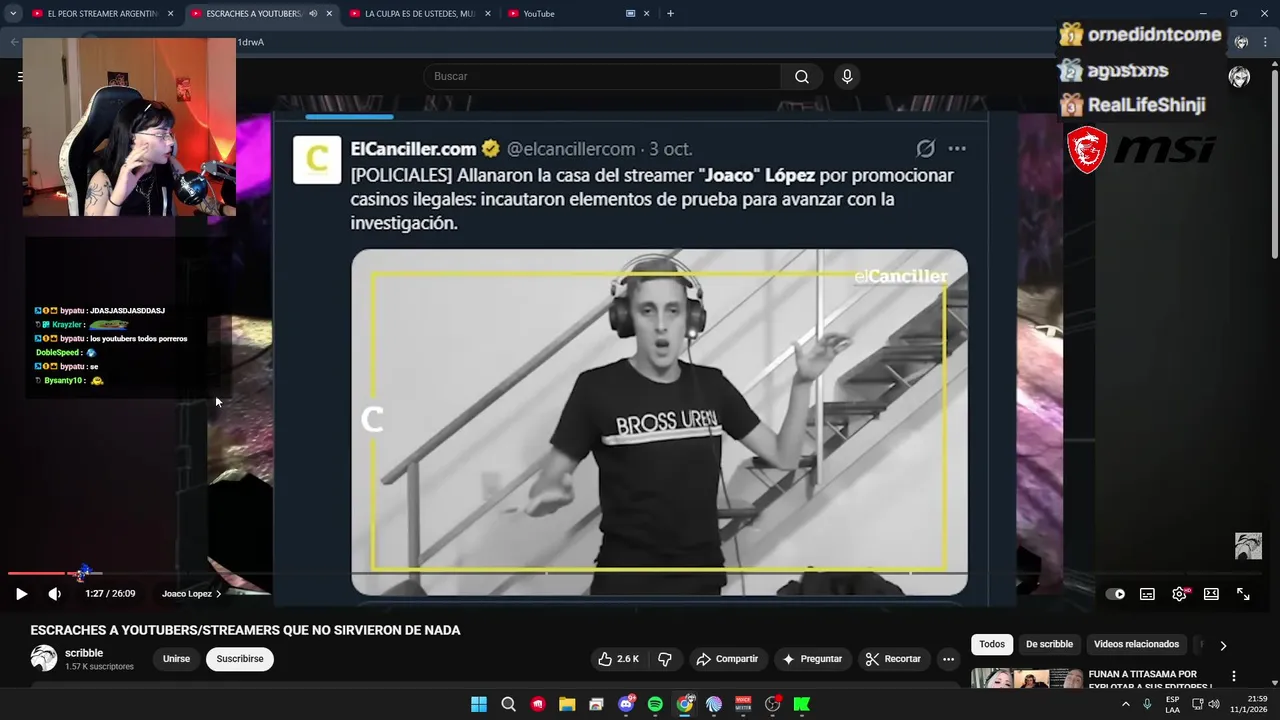Viewport: 1280px width, 720px height.
Task: Open a new browser tab with plus
Action: pos(670,14)
